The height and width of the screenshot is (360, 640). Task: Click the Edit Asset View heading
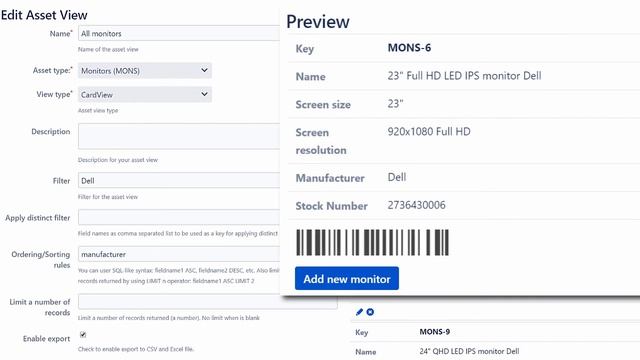[44, 15]
